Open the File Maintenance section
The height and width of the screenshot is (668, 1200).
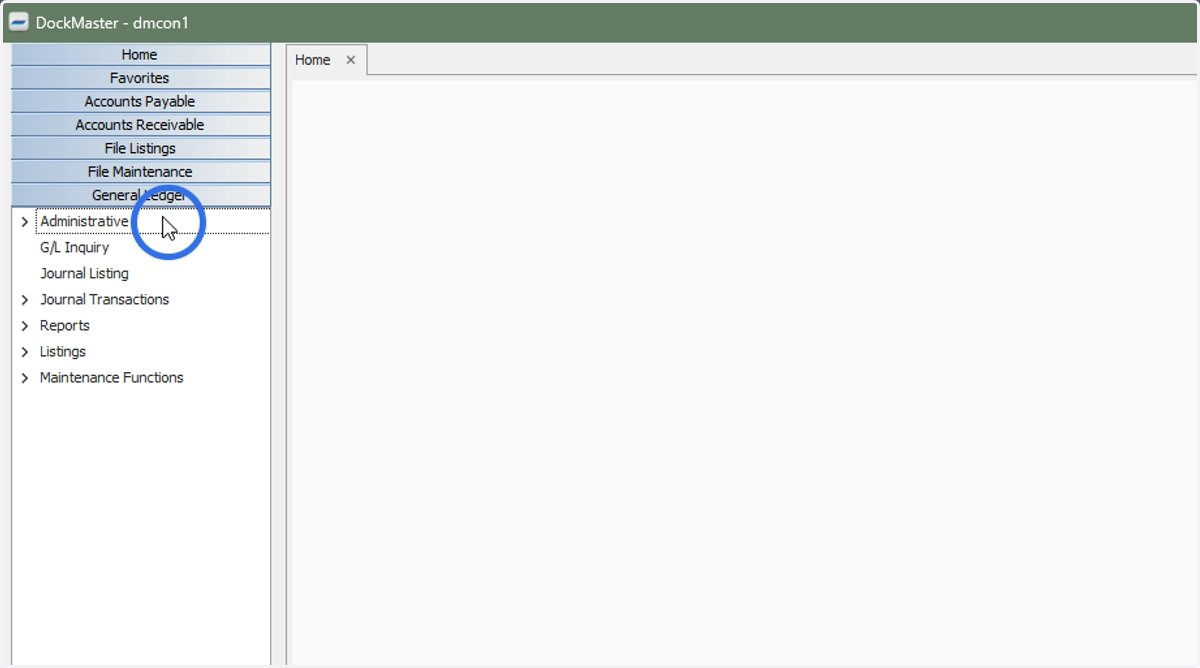140,172
